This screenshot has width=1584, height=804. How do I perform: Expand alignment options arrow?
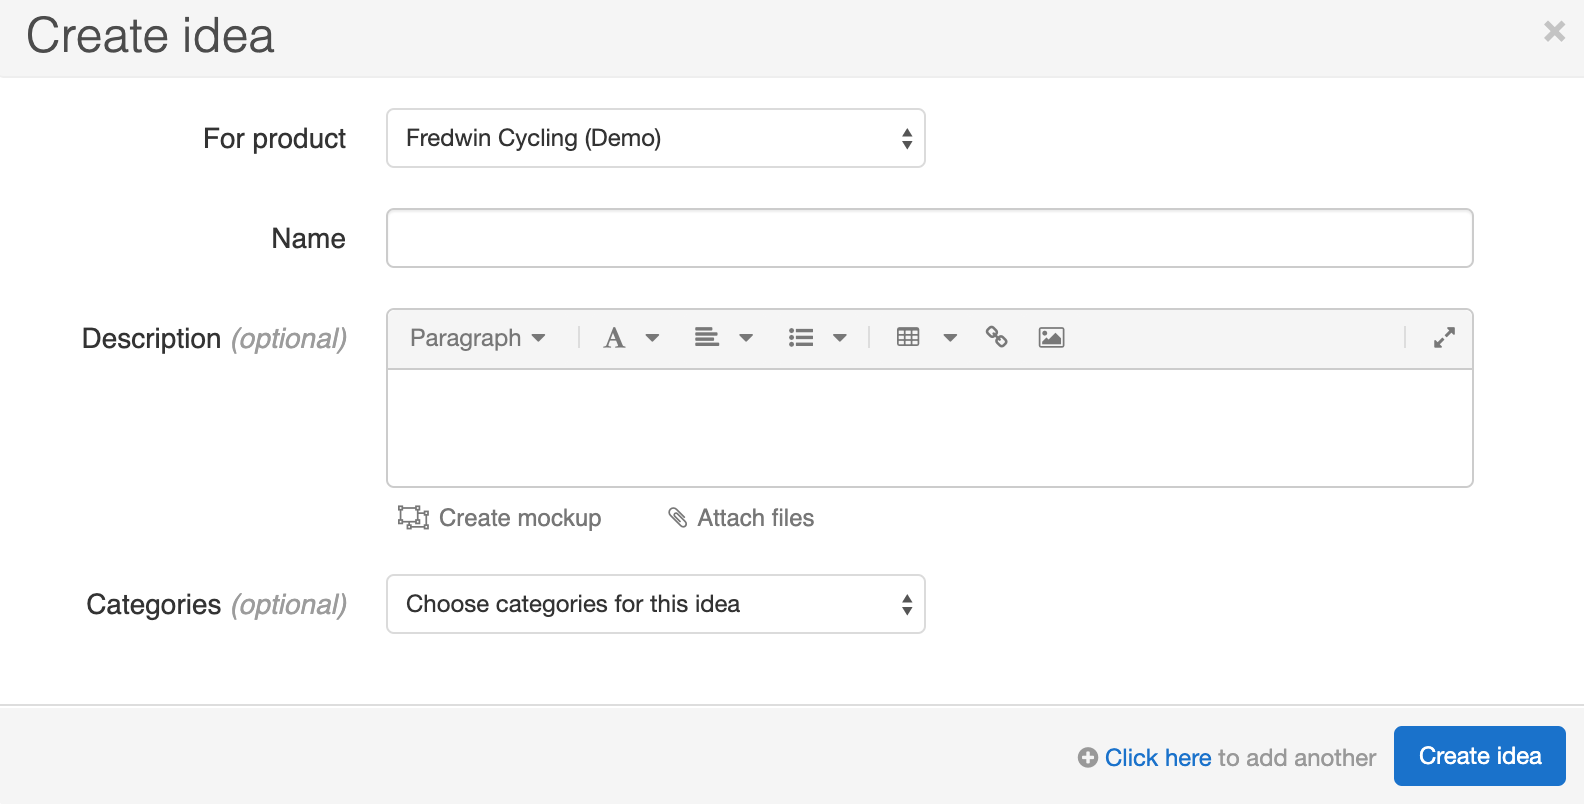[746, 338]
